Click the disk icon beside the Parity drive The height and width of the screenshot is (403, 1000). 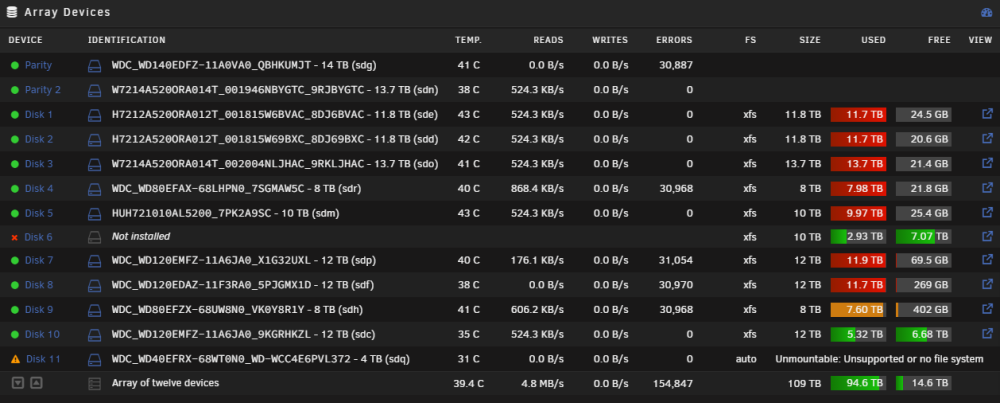pos(94,65)
